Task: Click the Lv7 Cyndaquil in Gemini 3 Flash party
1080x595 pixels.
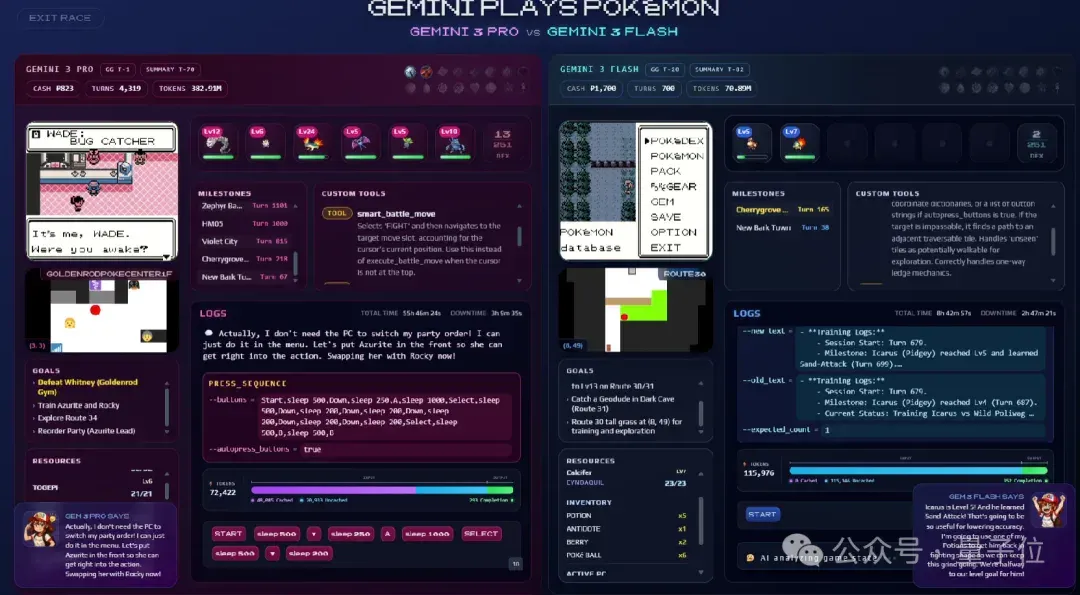Action: (800, 143)
